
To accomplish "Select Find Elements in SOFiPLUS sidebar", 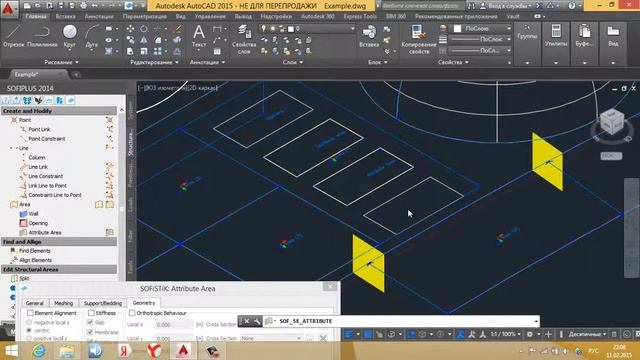I will [x=35, y=251].
